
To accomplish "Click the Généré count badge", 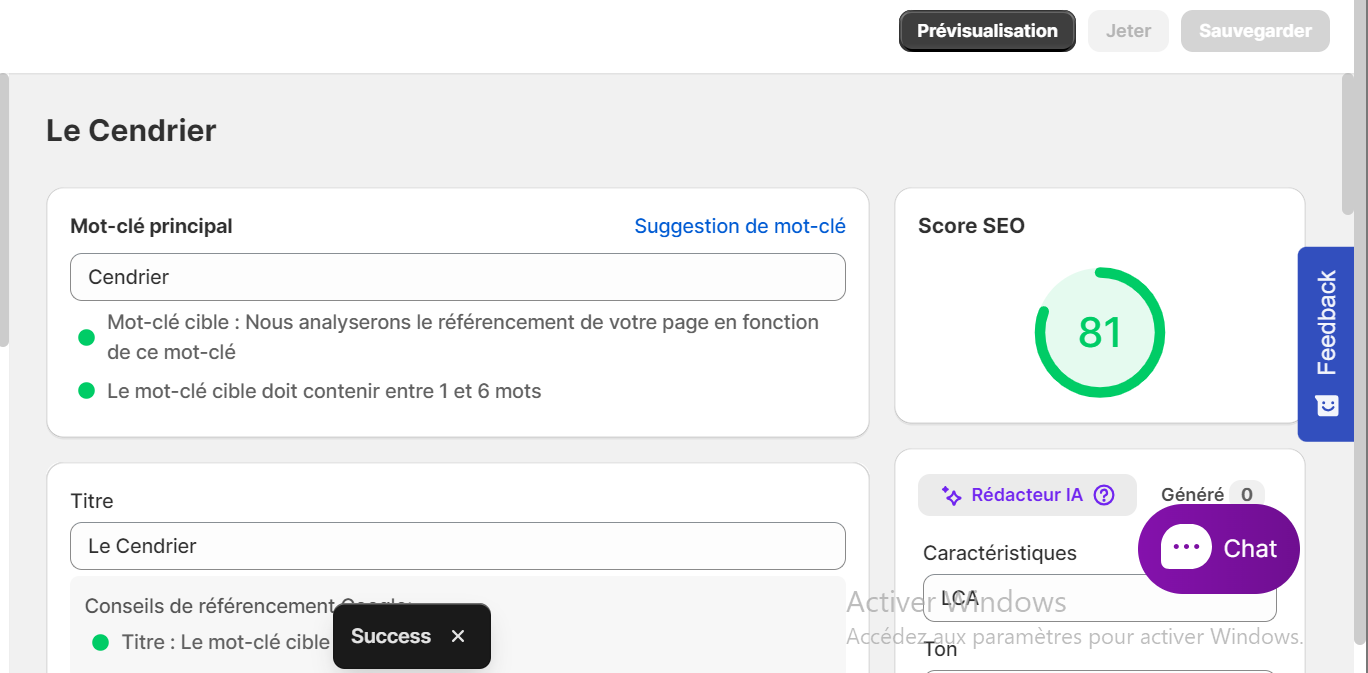I will [1246, 494].
